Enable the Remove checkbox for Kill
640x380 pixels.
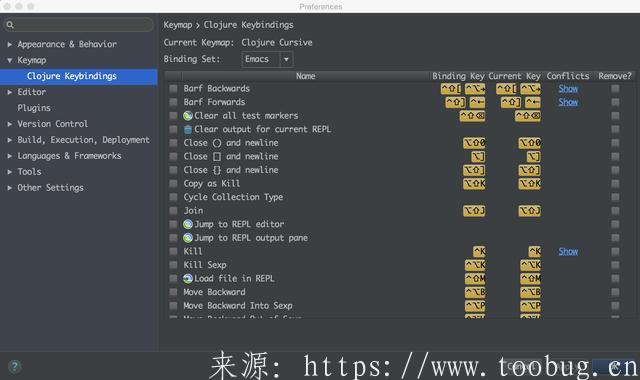click(x=615, y=251)
